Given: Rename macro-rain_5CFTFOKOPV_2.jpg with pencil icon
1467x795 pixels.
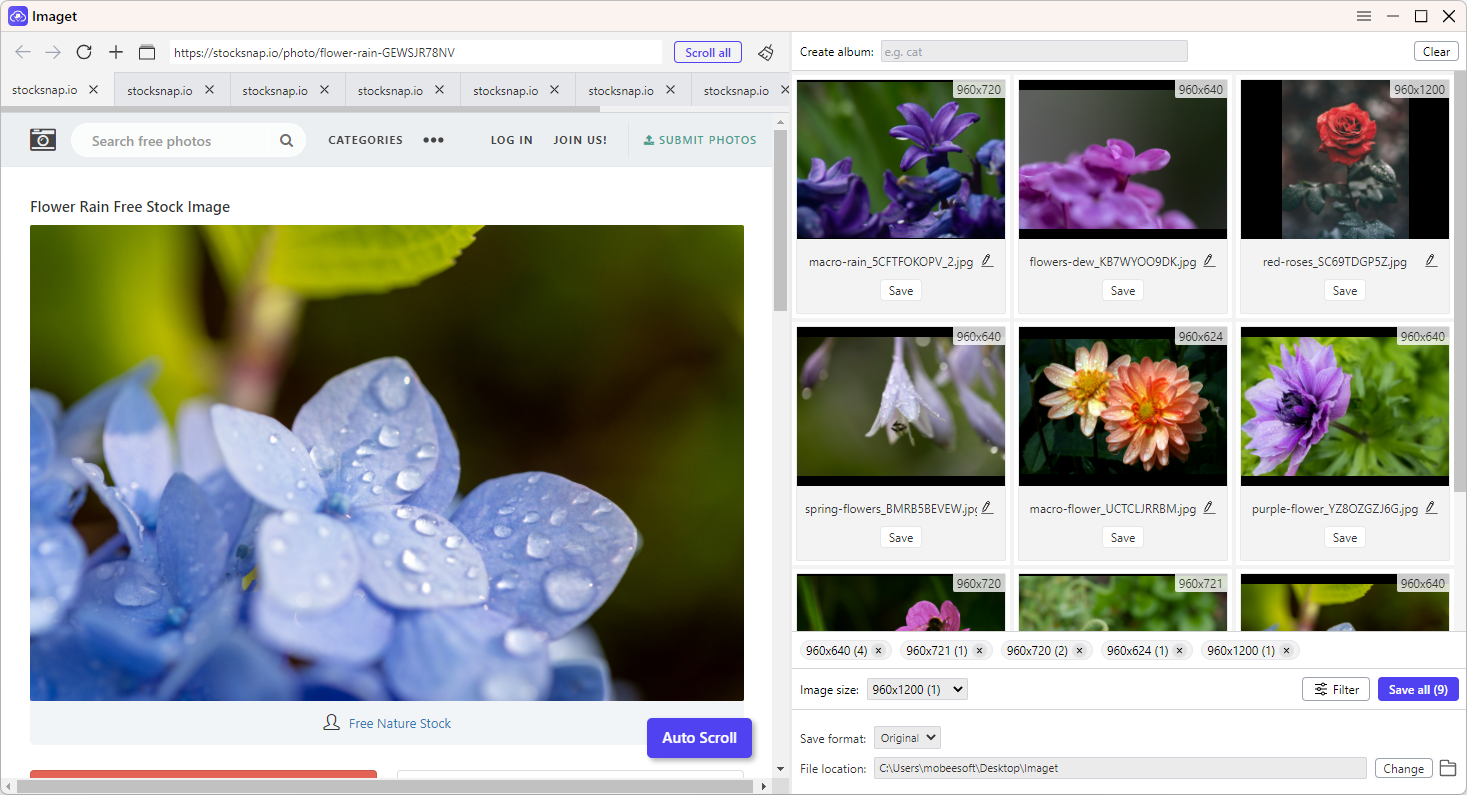Looking at the screenshot, I should [987, 261].
